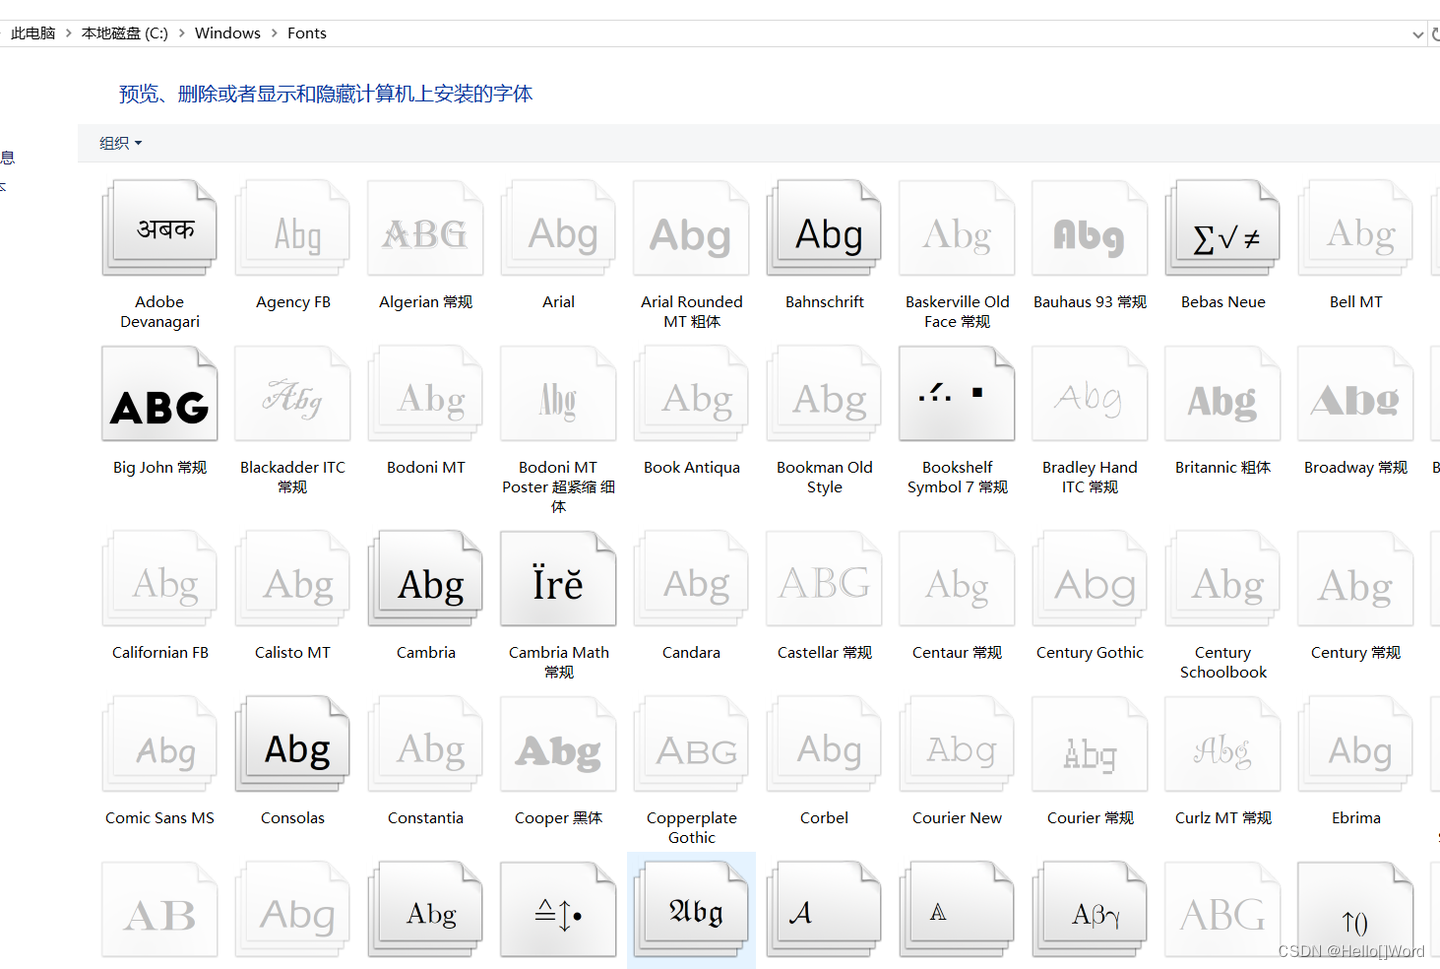
Task: Click Bradley Hand ITC font icon
Action: (1090, 394)
